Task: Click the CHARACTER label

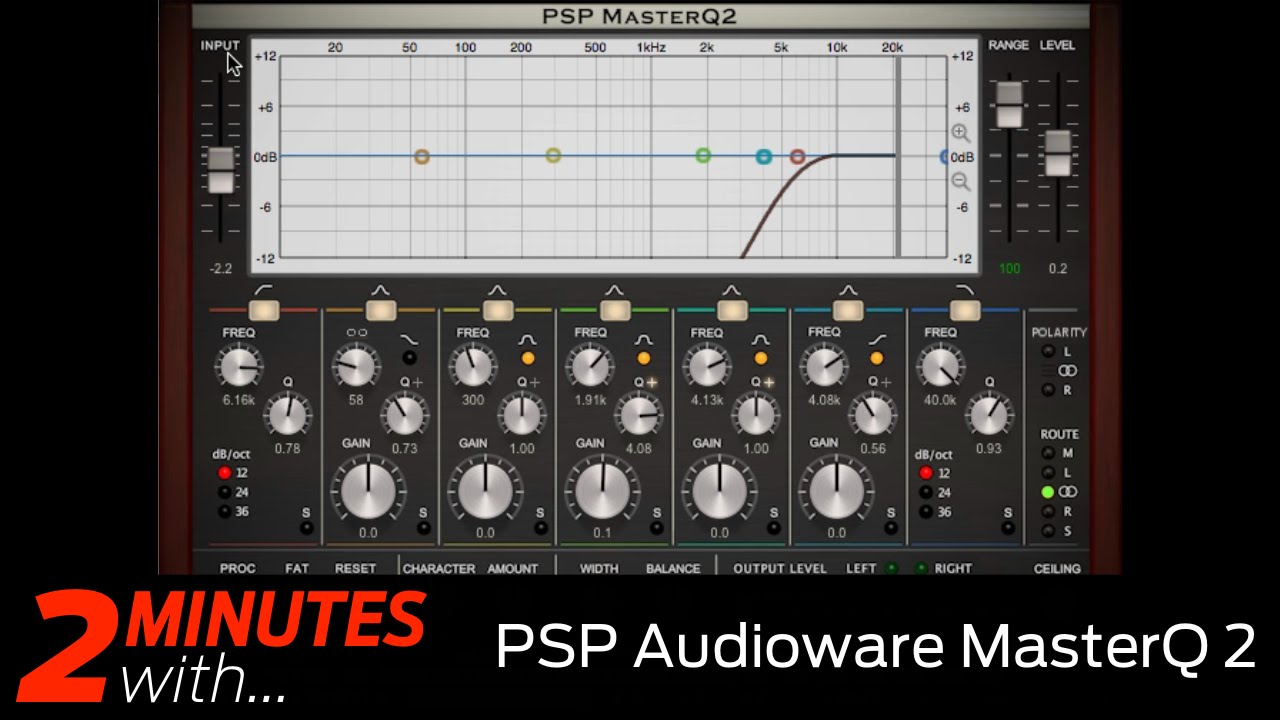Action: (x=439, y=568)
